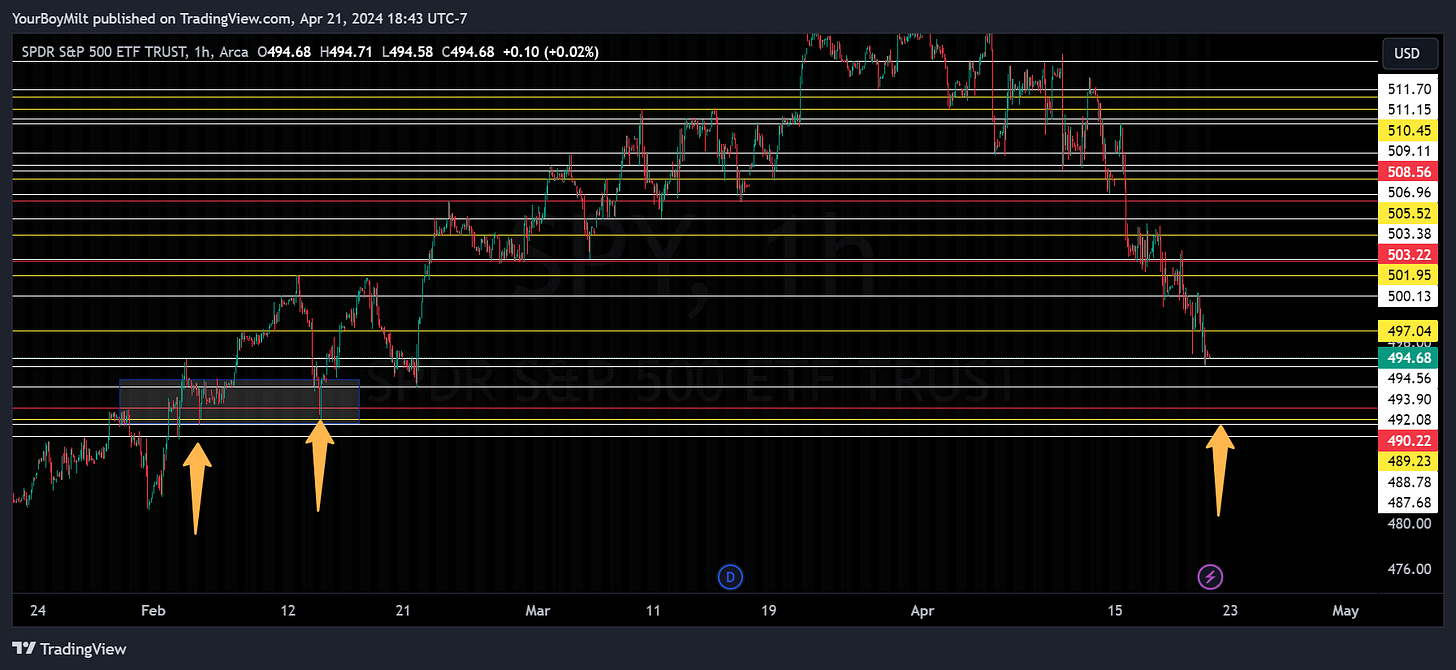This screenshot has width=1456, height=670.
Task: Click the 509.11 price label
Action: click(x=1410, y=150)
